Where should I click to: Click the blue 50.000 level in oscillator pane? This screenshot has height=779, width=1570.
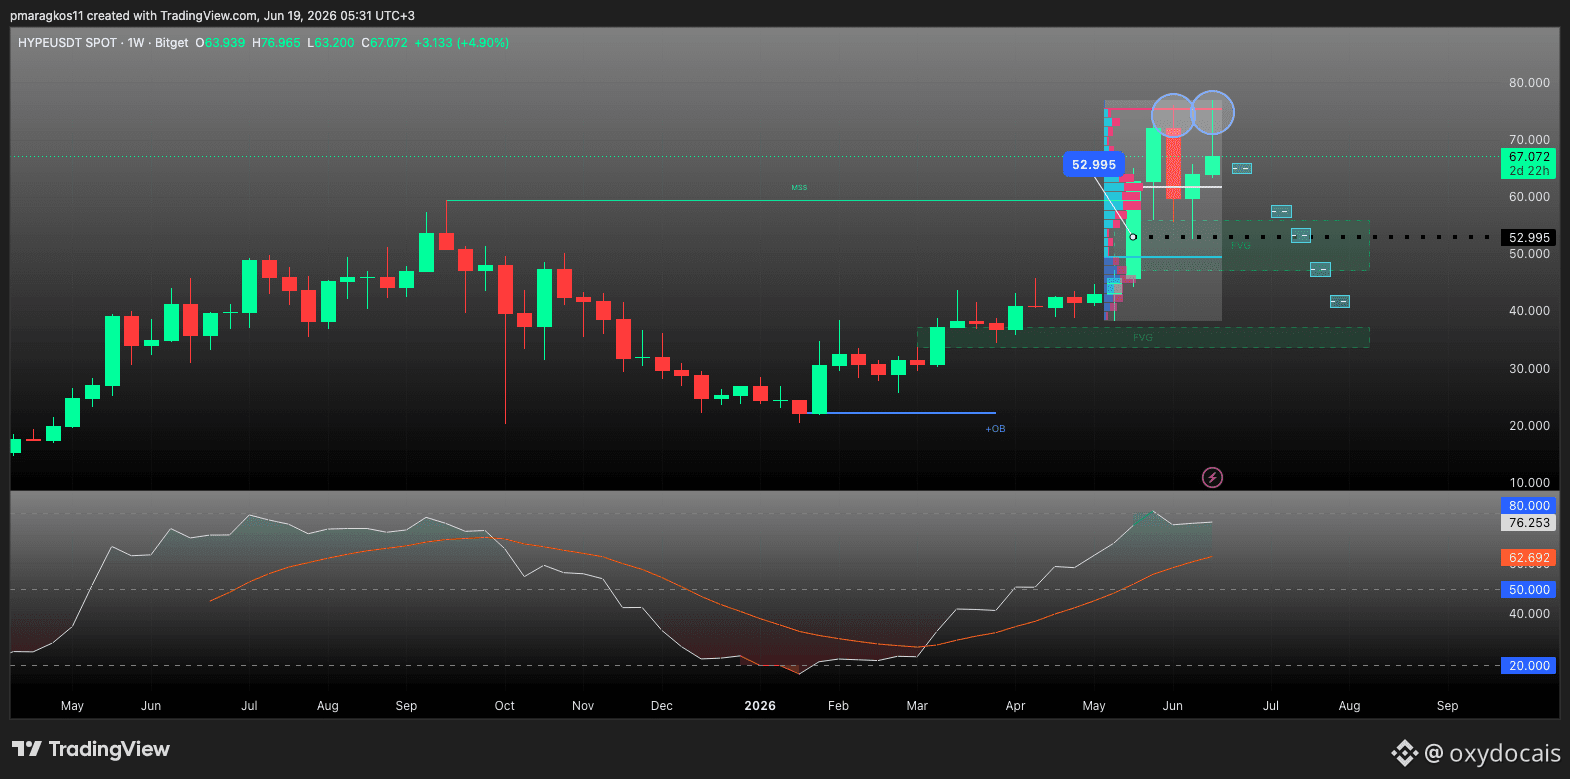[x=1529, y=590]
